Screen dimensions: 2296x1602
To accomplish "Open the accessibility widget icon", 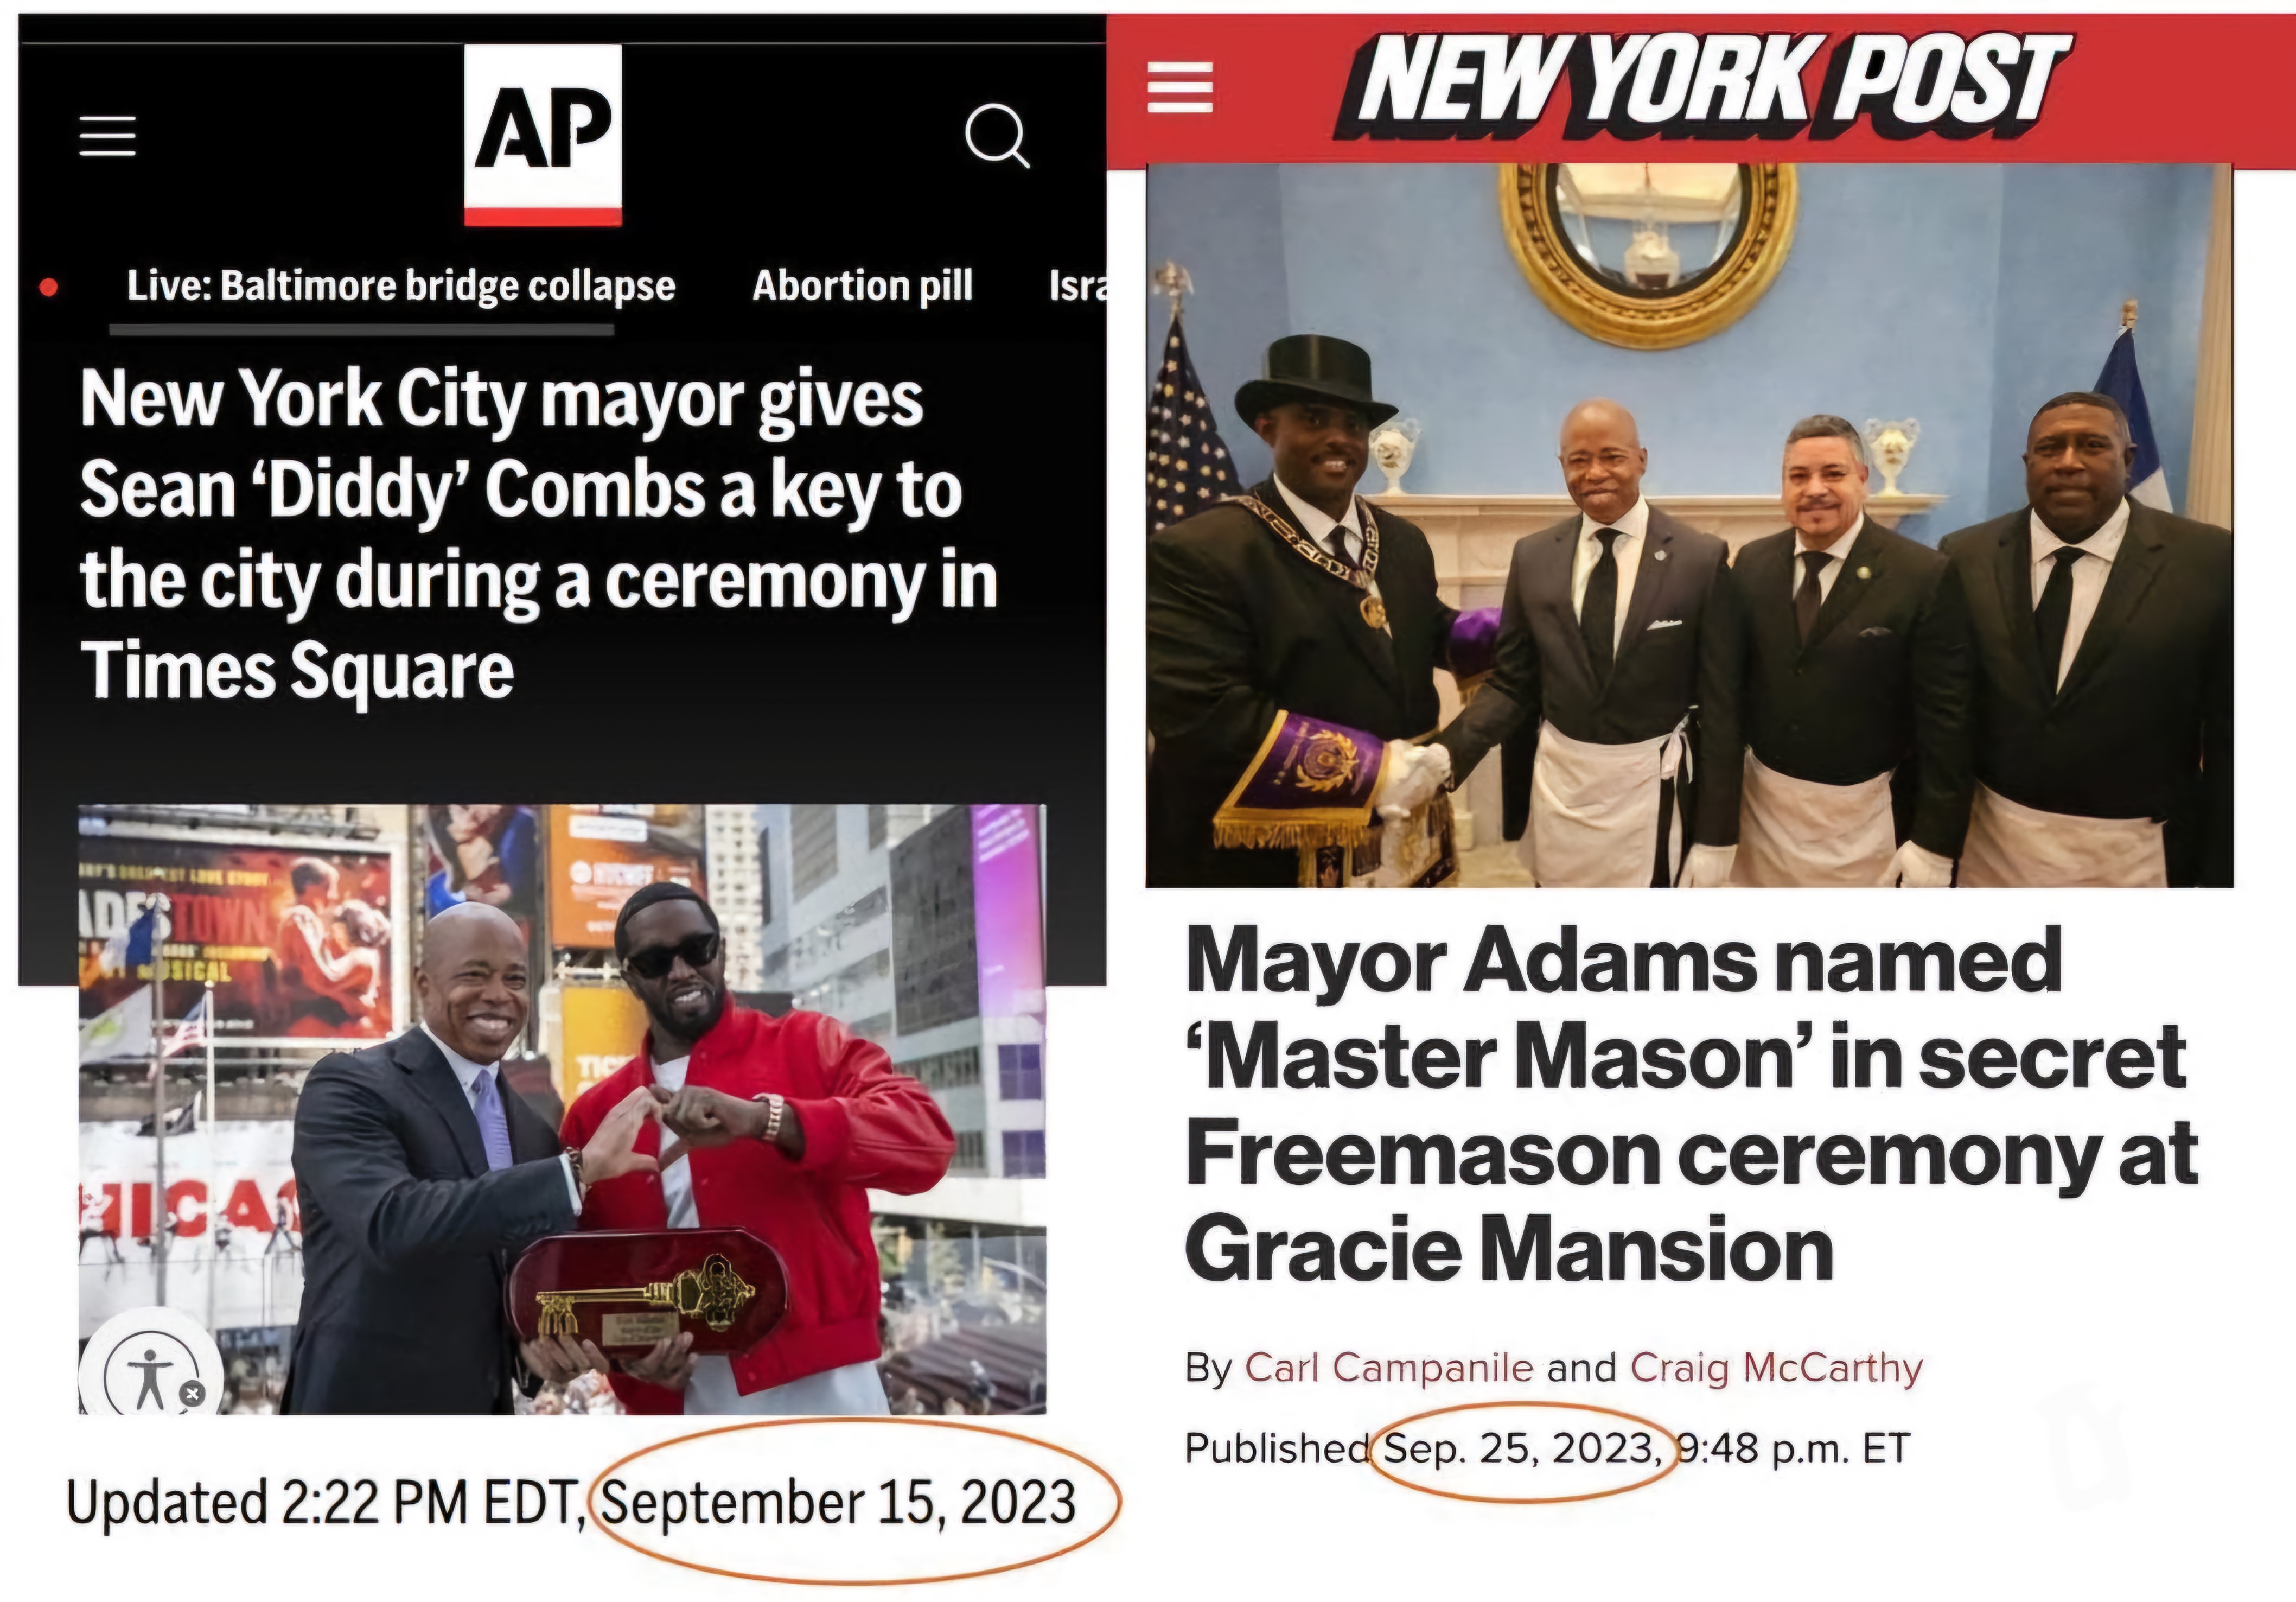I will [150, 1371].
